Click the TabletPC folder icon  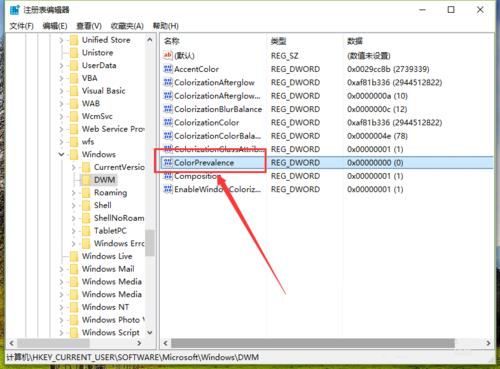pos(86,231)
